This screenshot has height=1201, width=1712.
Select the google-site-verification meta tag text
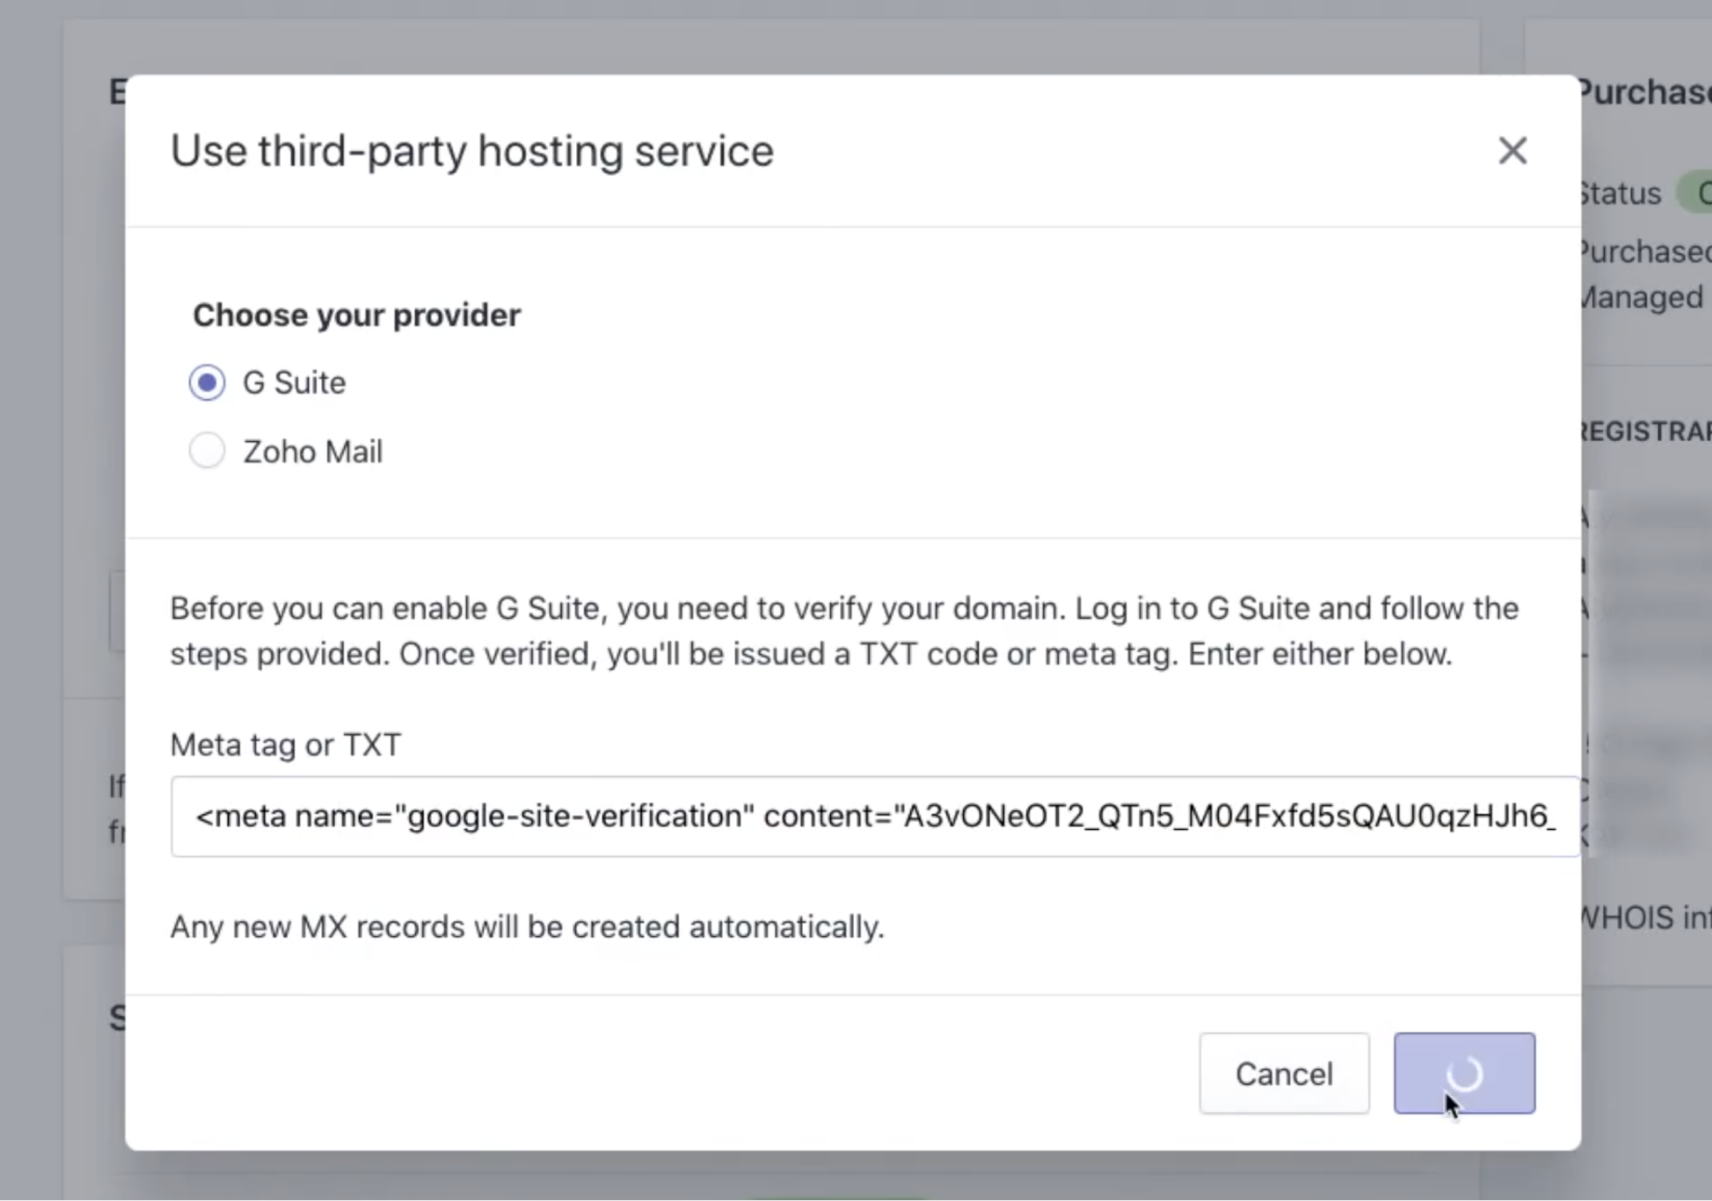(870, 816)
